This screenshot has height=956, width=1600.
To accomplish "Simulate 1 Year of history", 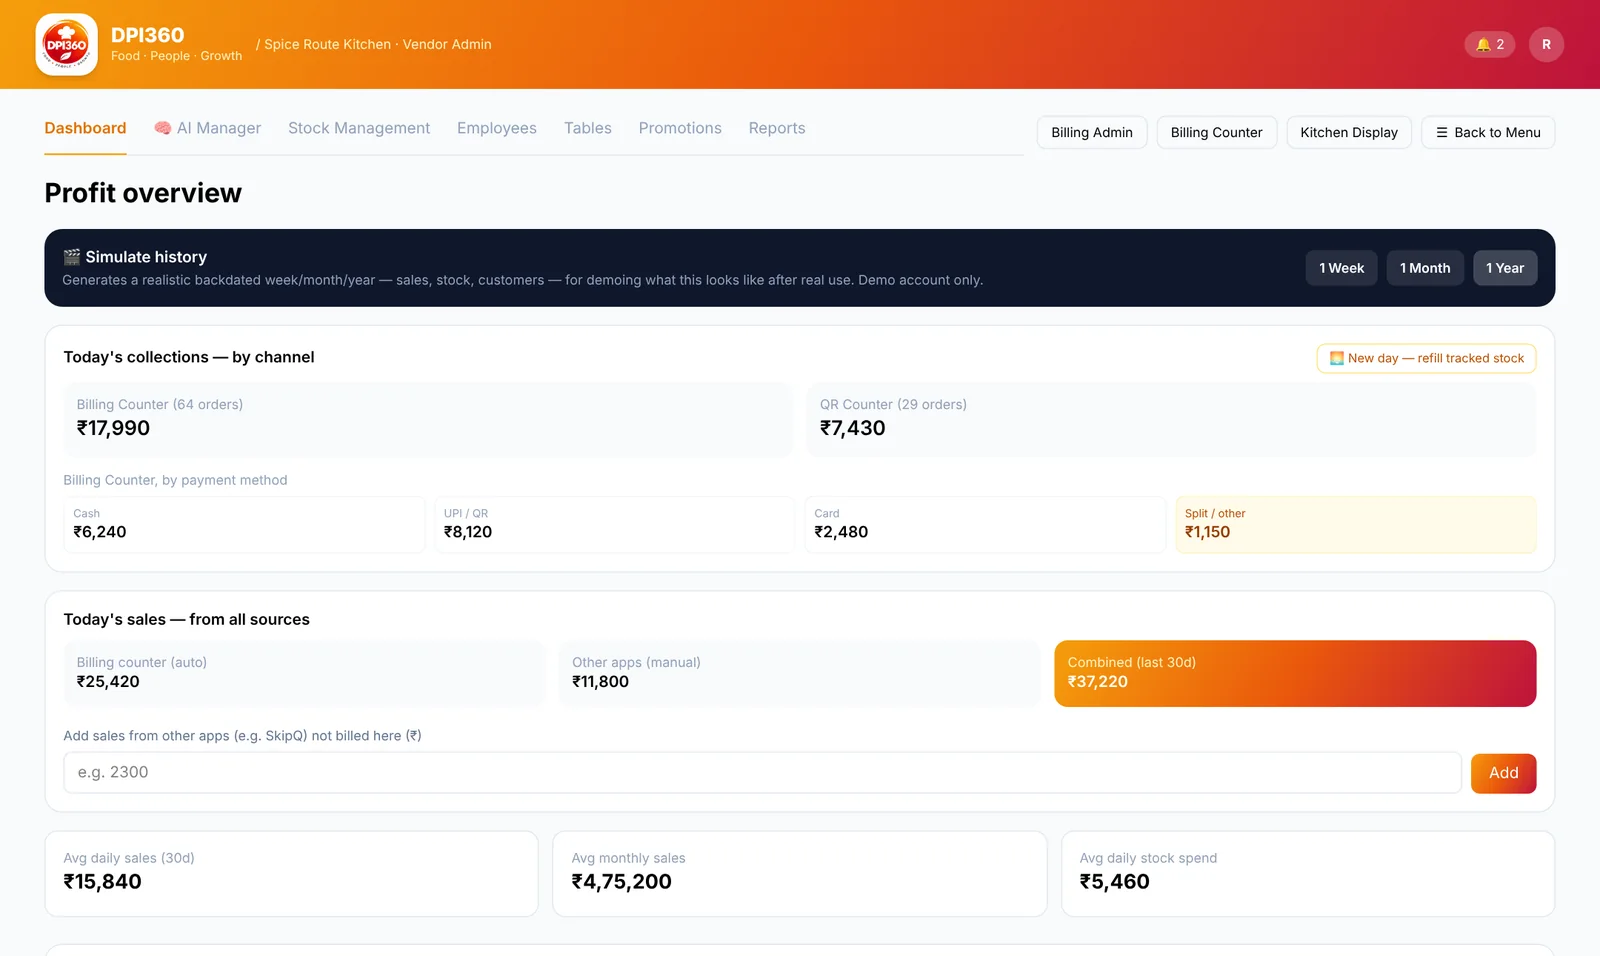I will tap(1505, 268).
